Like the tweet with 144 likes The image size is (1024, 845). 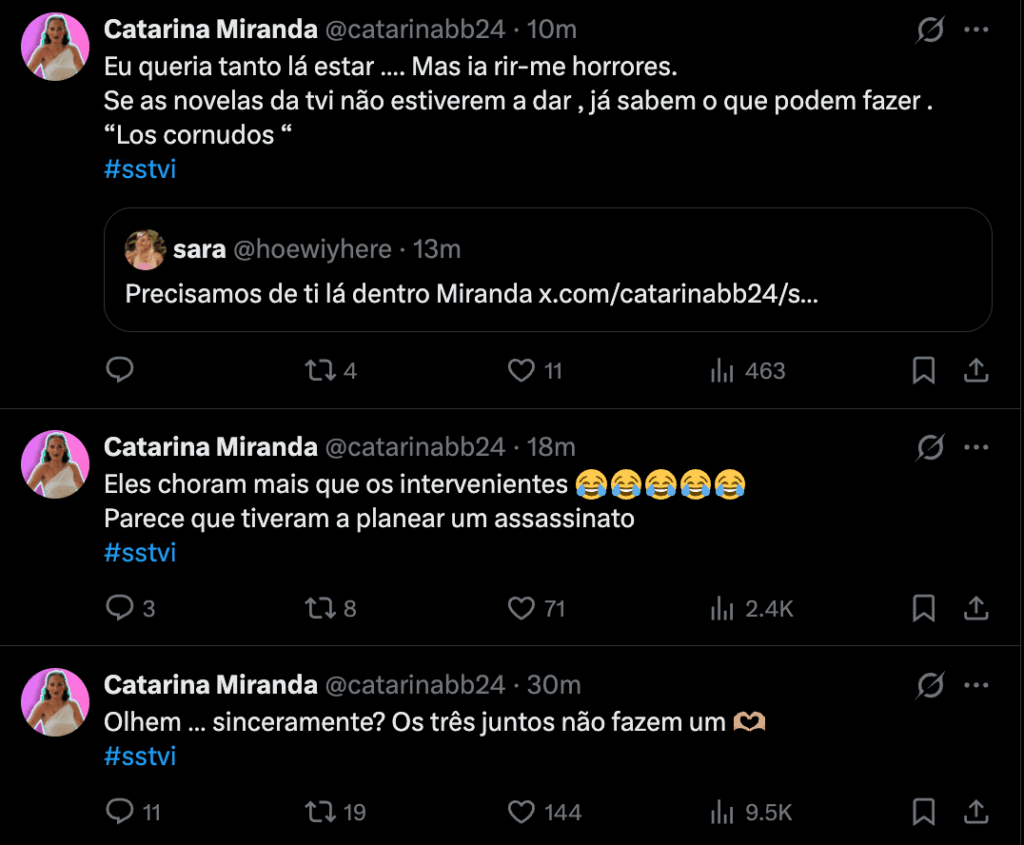pos(521,812)
